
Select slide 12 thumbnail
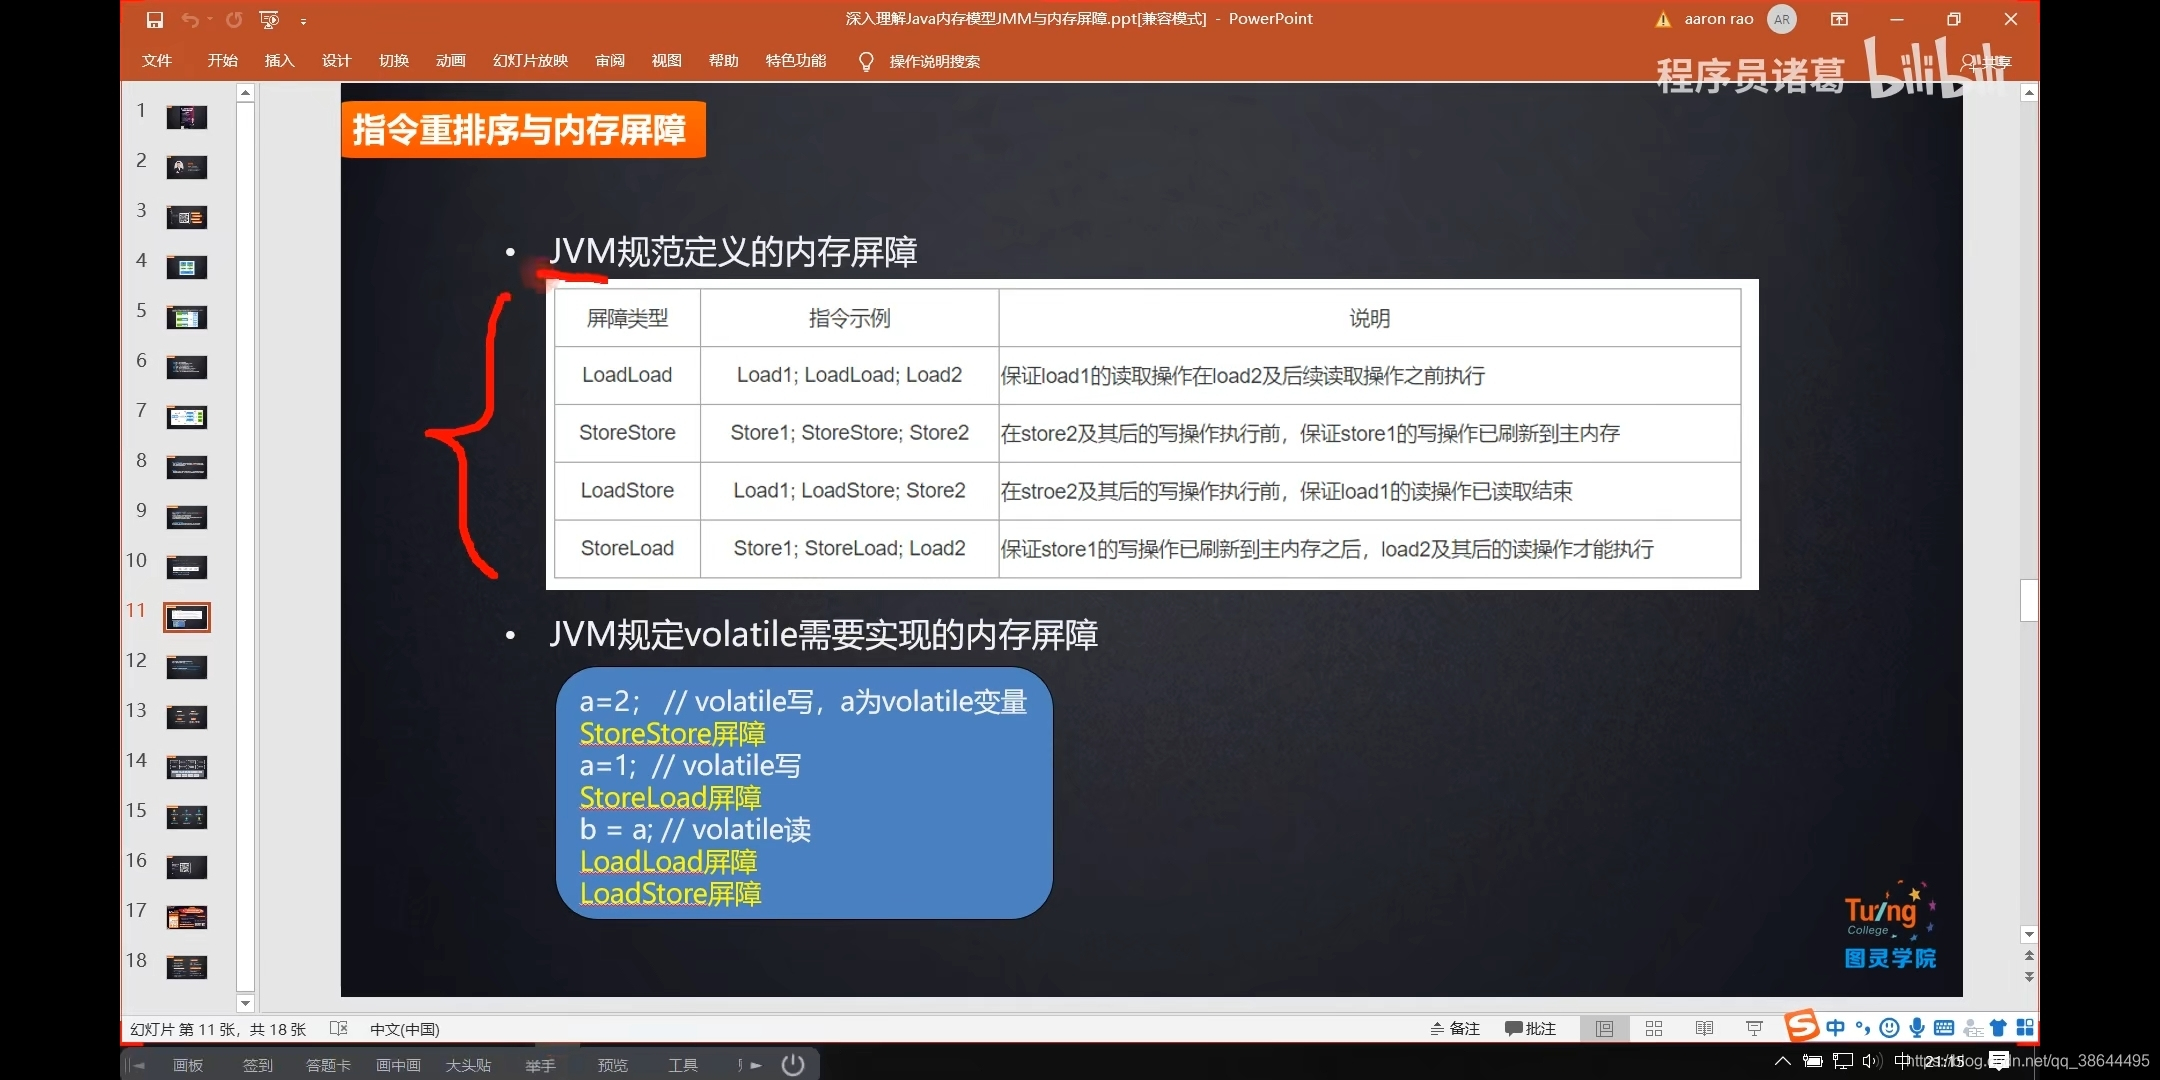187,667
